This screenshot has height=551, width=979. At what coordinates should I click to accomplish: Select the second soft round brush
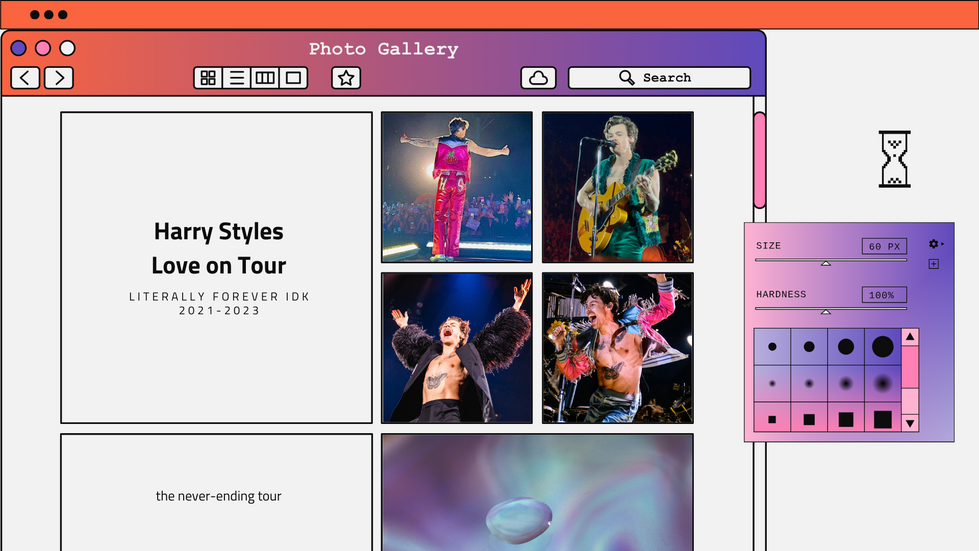(x=809, y=383)
